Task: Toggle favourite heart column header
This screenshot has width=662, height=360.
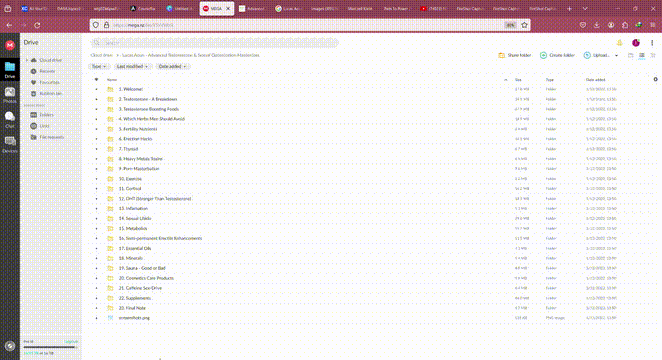Action: click(x=96, y=79)
